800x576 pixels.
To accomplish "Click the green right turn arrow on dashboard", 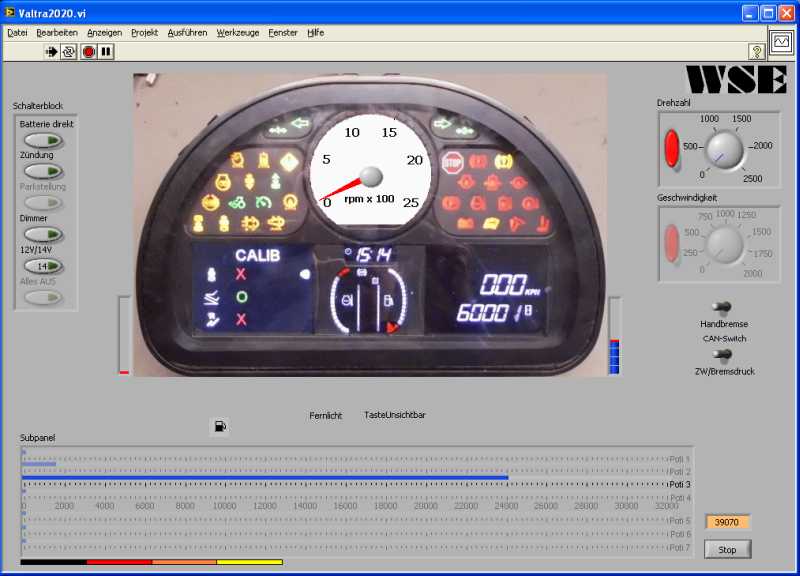I will click(x=442, y=123).
